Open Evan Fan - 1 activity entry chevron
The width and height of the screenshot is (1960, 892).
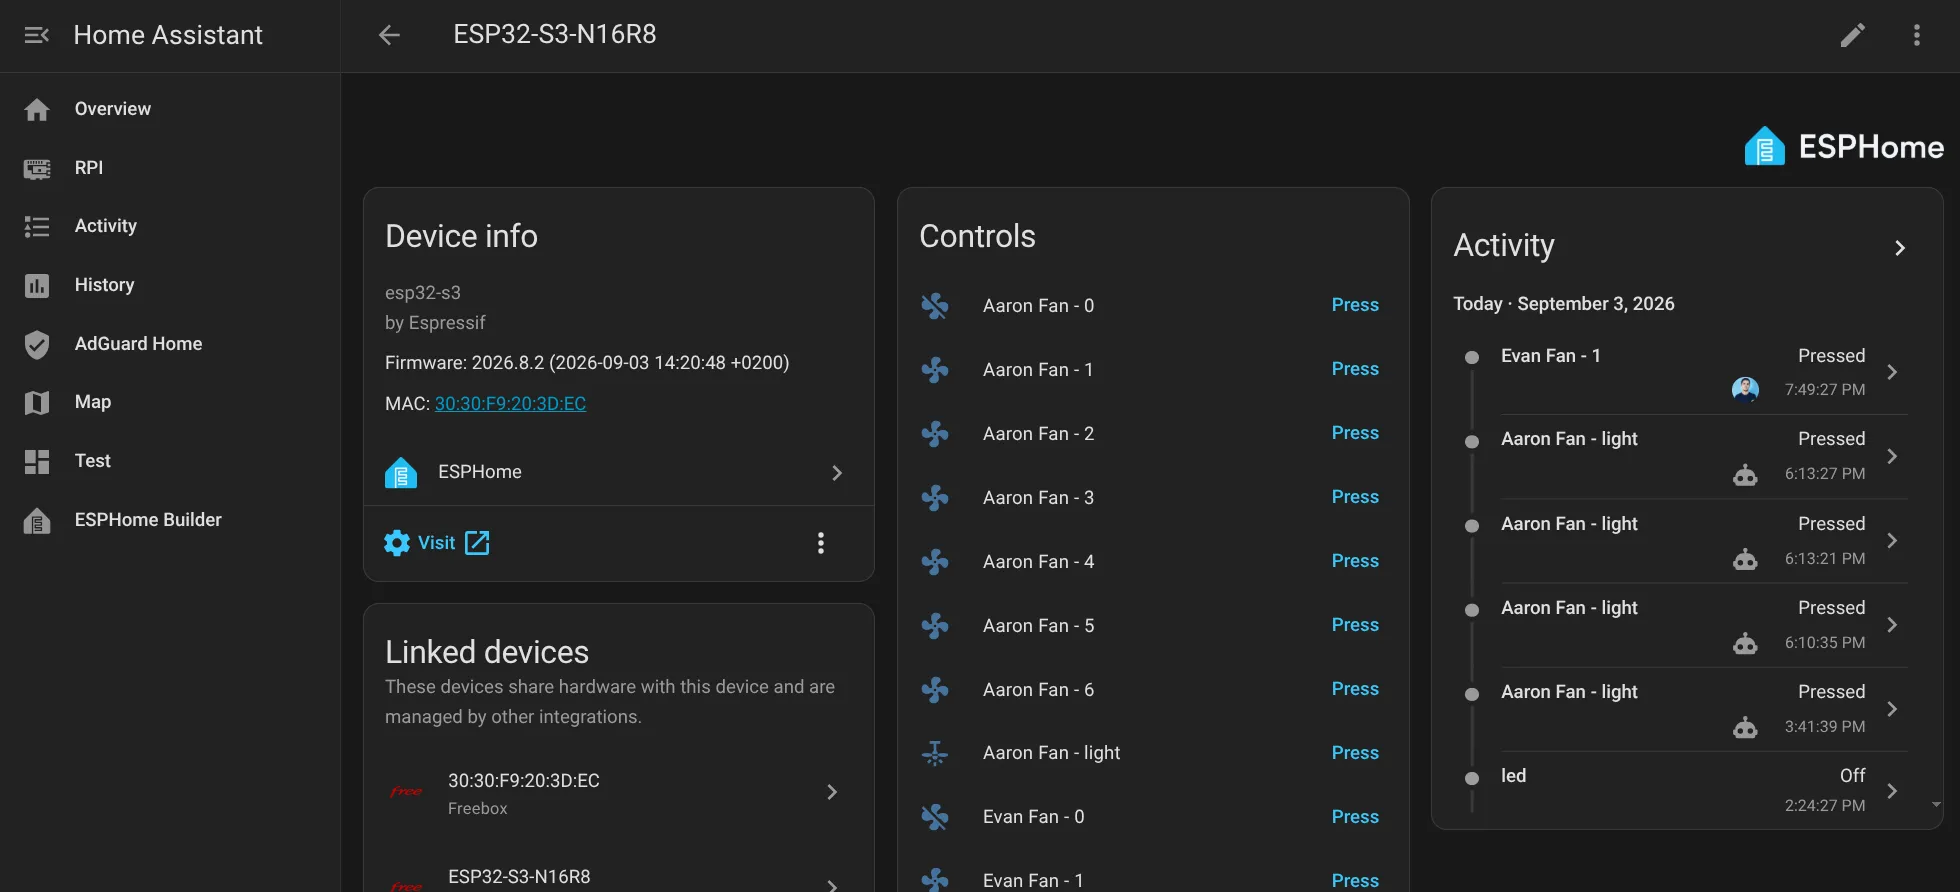pyautogui.click(x=1892, y=372)
